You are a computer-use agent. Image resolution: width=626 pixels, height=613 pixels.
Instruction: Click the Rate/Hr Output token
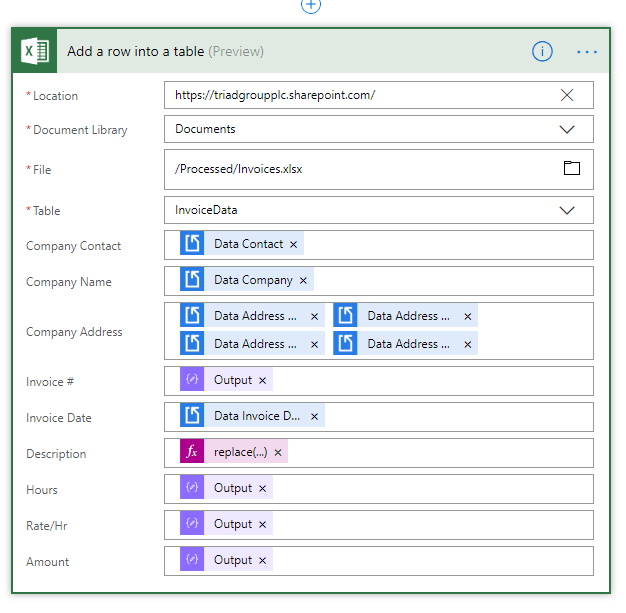(x=226, y=524)
